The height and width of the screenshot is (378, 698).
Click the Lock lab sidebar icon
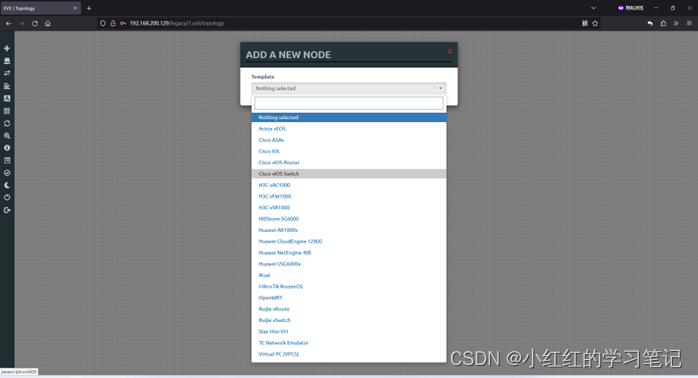[x=7, y=173]
